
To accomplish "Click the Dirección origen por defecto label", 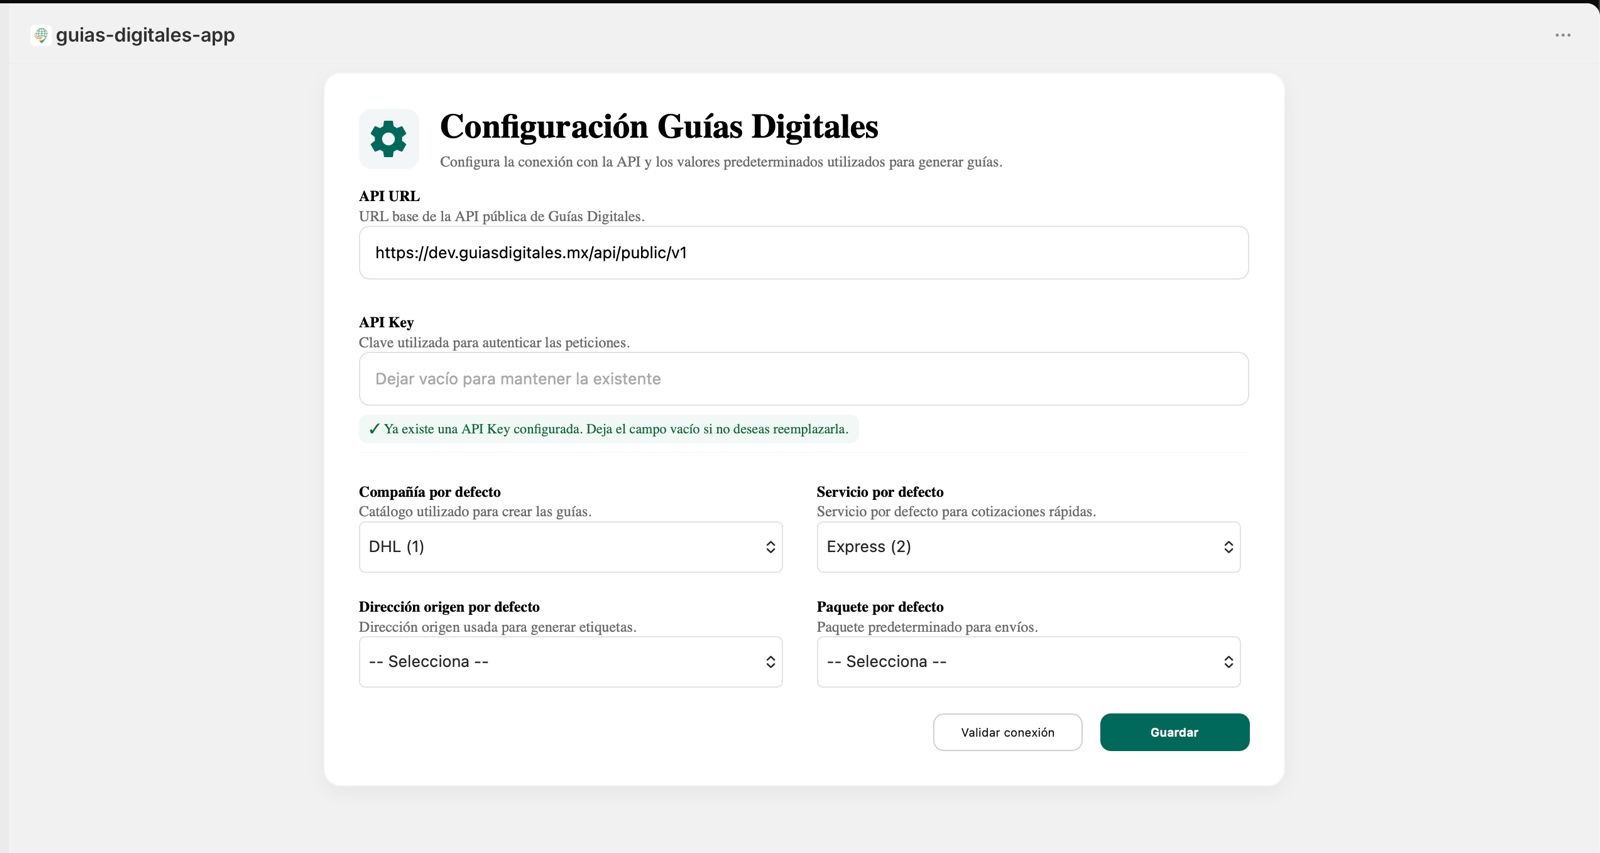I will [449, 607].
